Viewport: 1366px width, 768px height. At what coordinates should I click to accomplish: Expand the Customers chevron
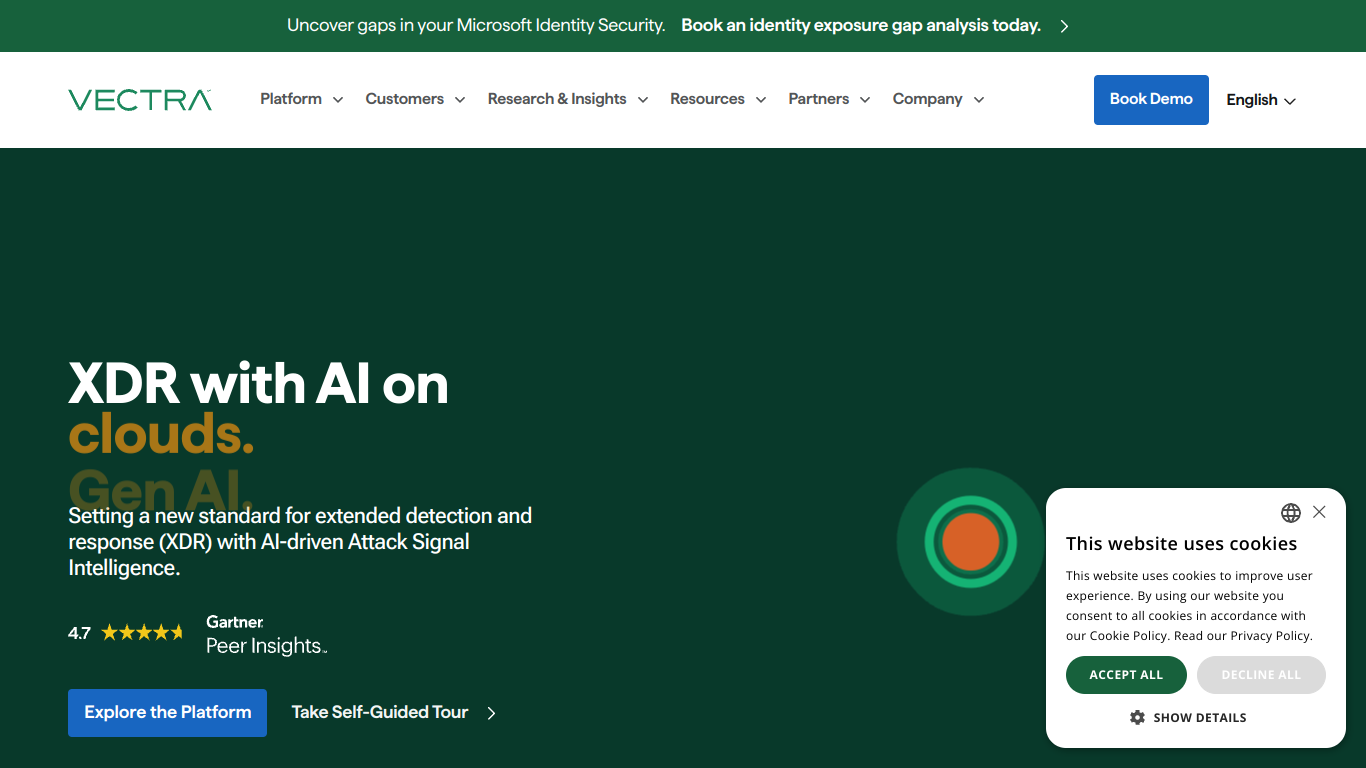(x=460, y=100)
